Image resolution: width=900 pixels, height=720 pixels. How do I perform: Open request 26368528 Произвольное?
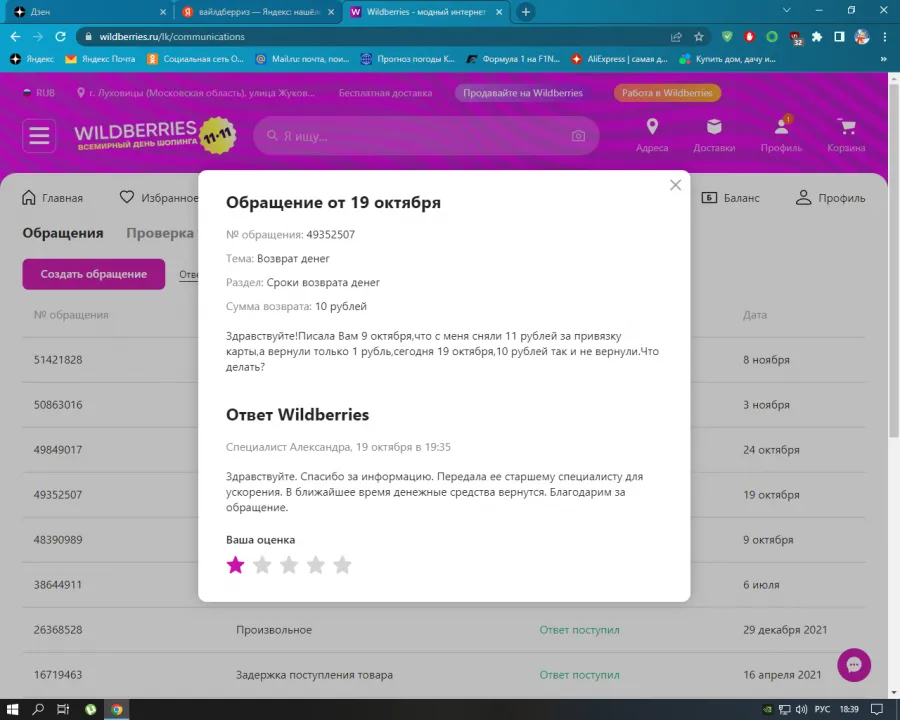coord(444,630)
